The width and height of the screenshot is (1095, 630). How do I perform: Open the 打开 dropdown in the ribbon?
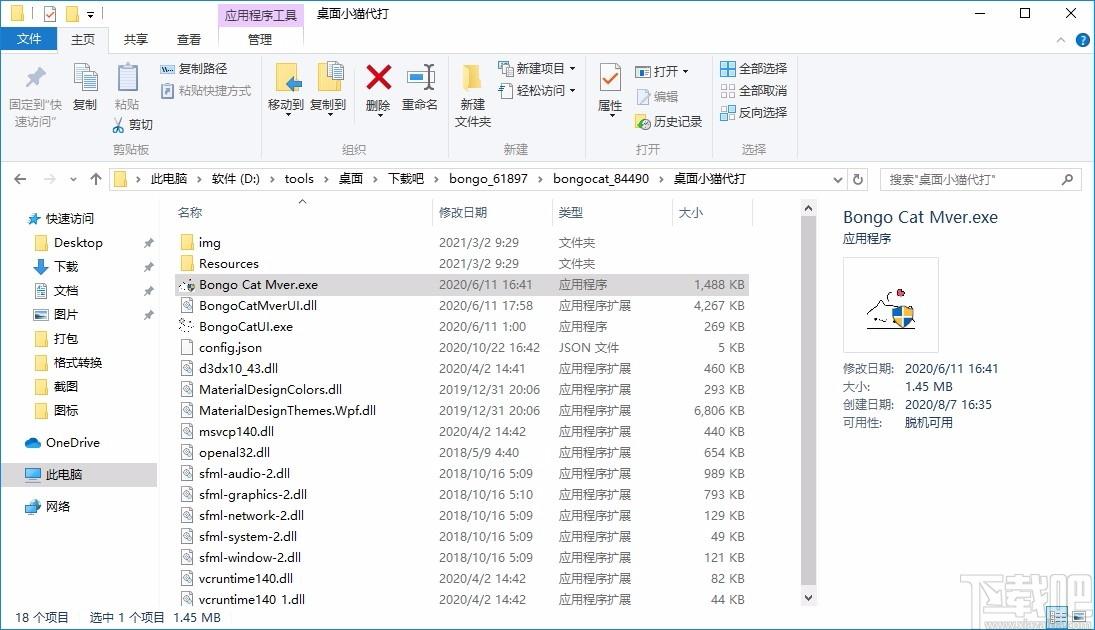point(661,71)
